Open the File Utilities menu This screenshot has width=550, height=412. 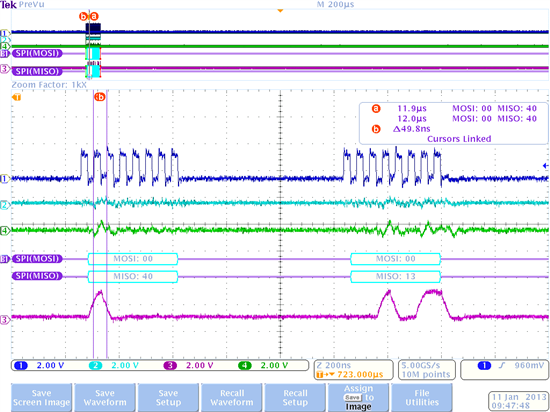(x=422, y=398)
